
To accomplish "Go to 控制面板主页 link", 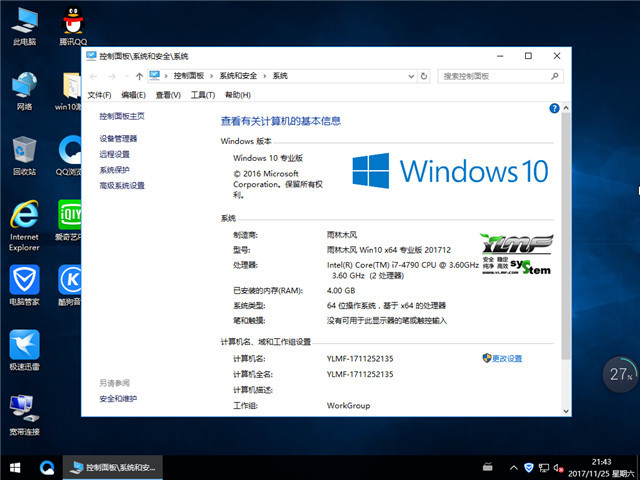I will (x=122, y=116).
